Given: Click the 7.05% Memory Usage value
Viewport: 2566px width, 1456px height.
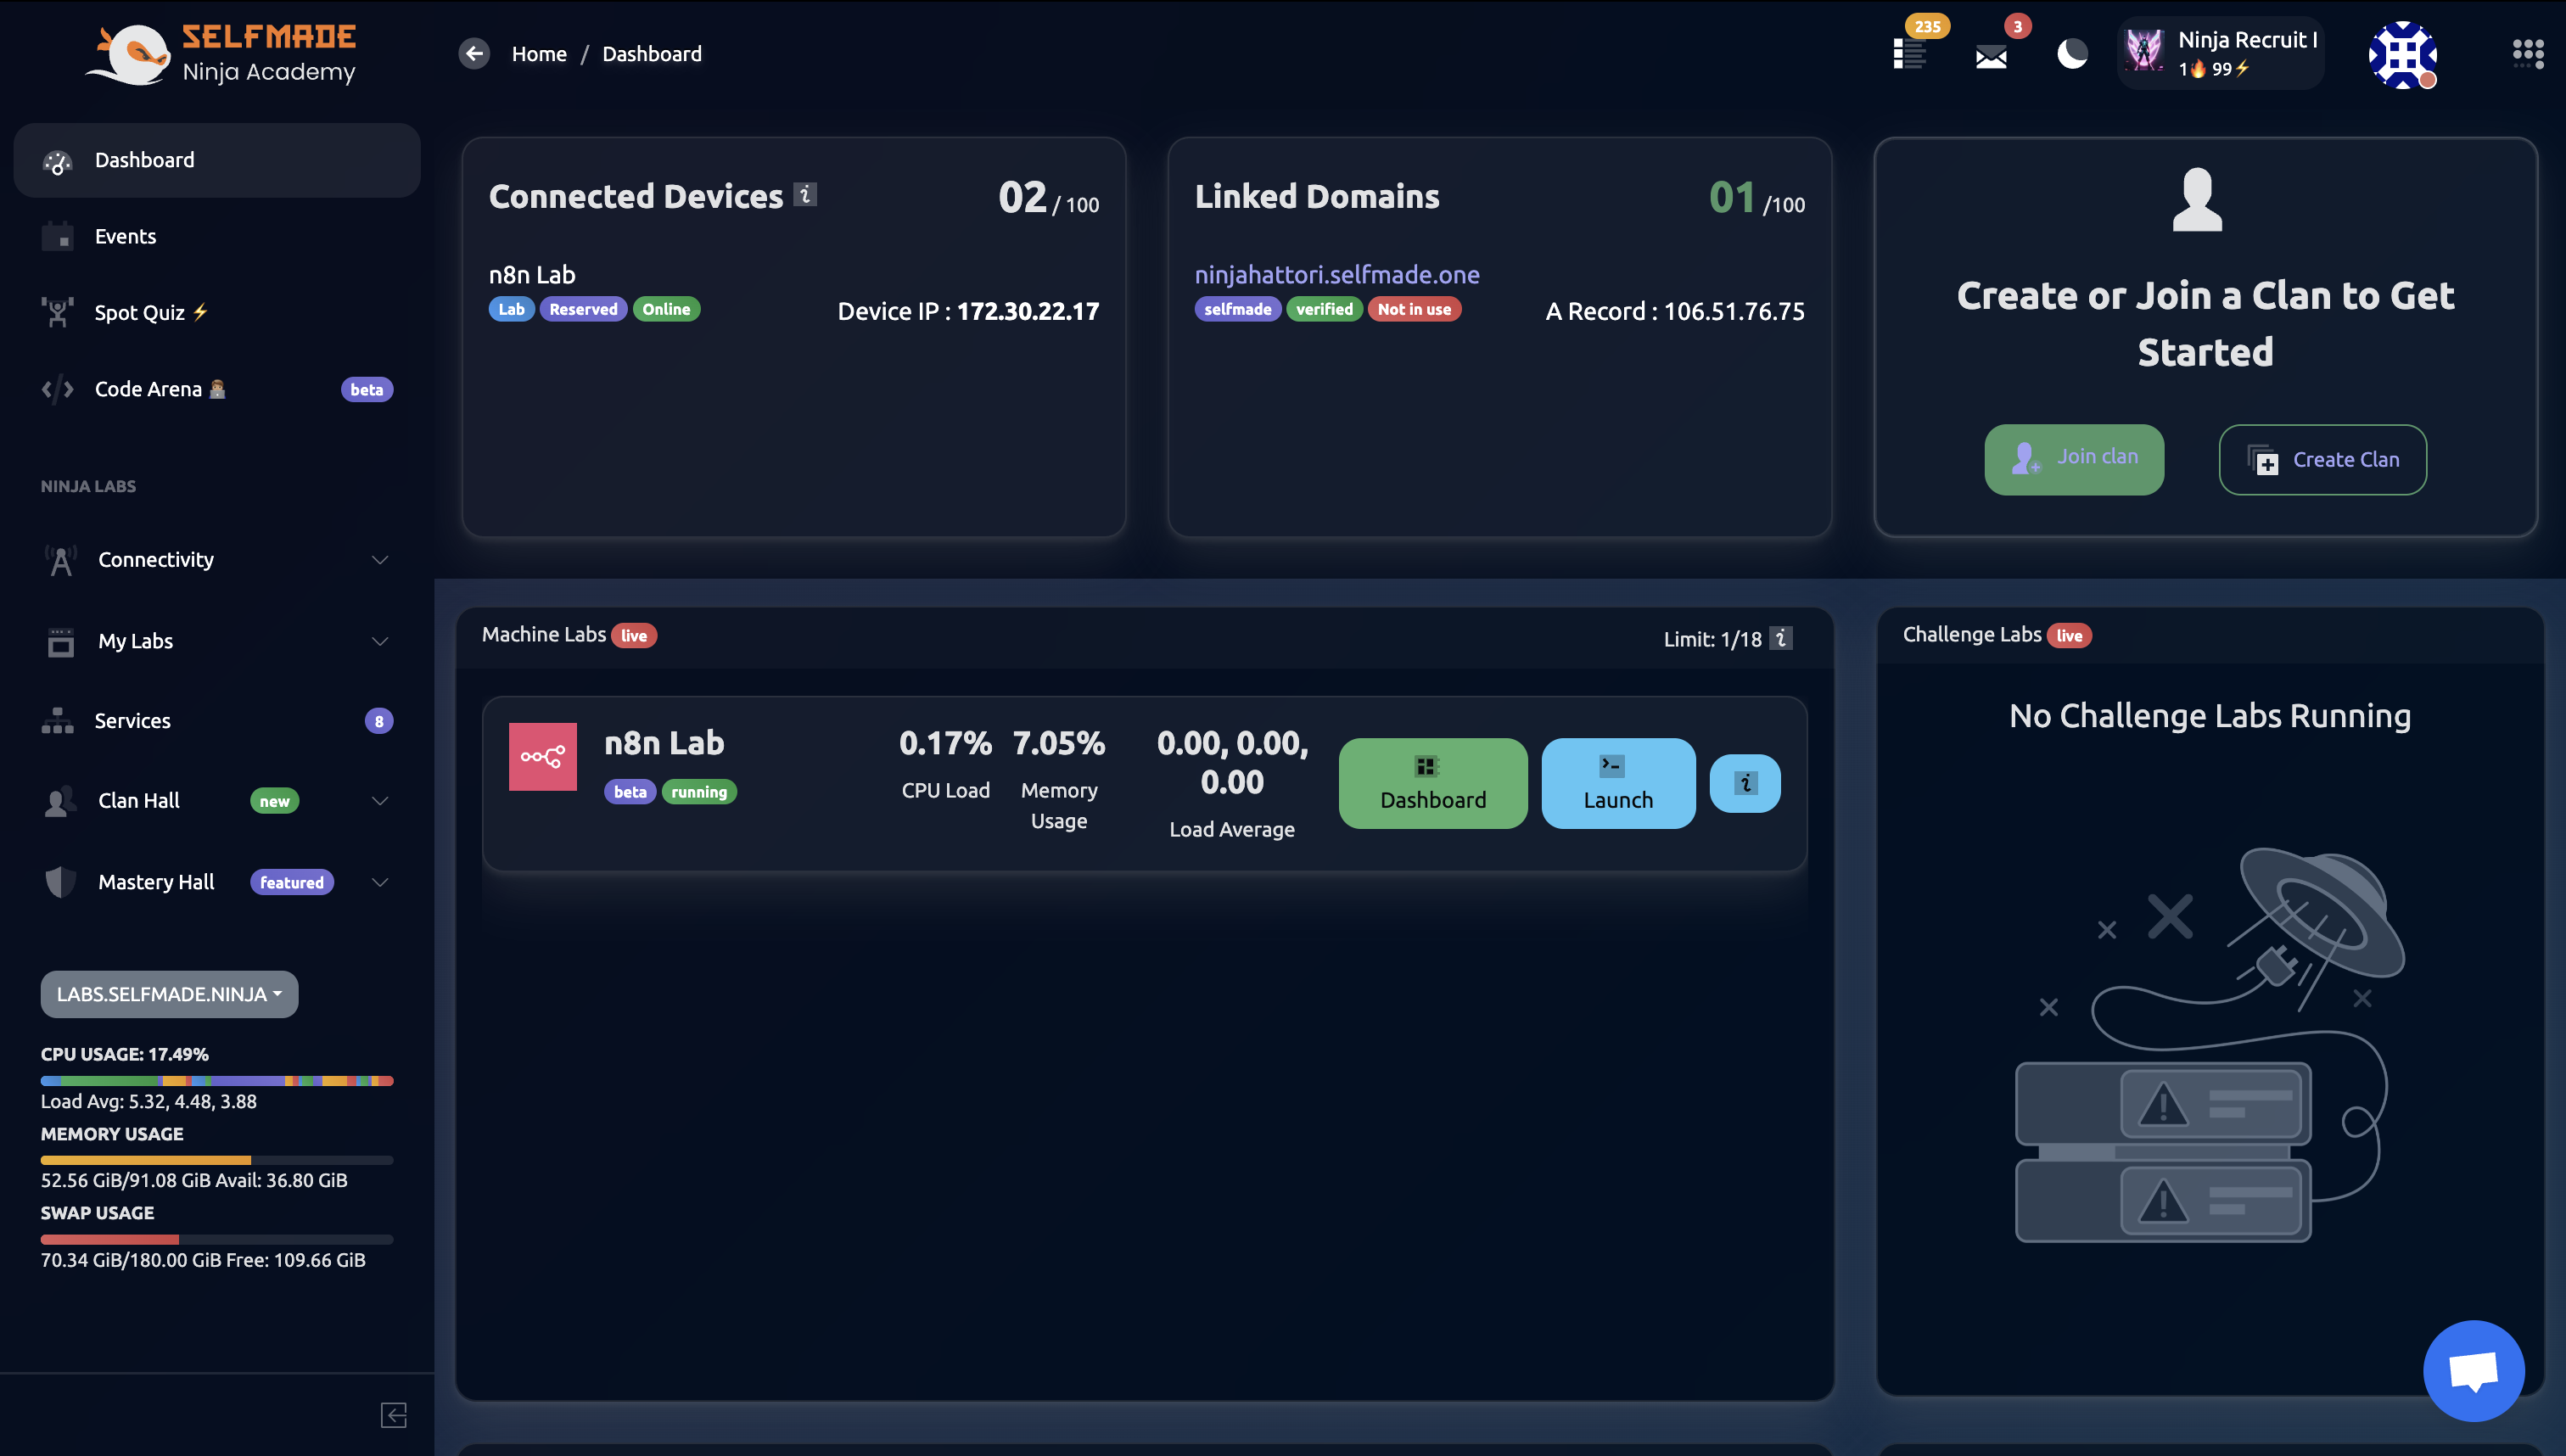Looking at the screenshot, I should coord(1058,743).
